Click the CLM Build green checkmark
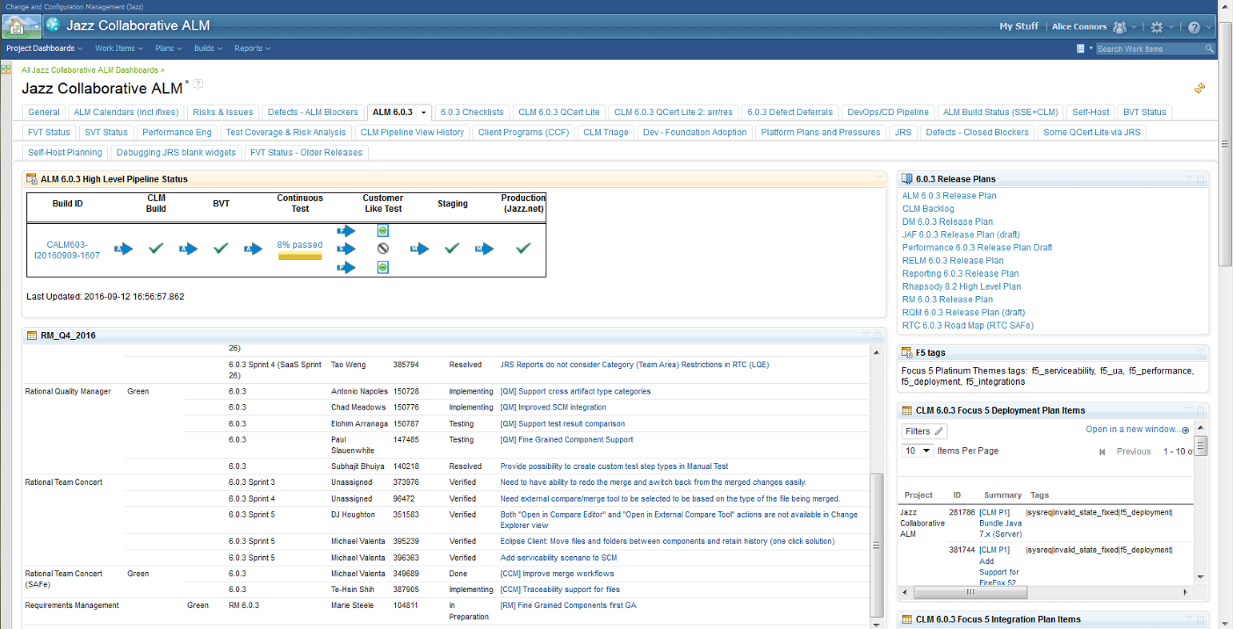 [x=155, y=248]
